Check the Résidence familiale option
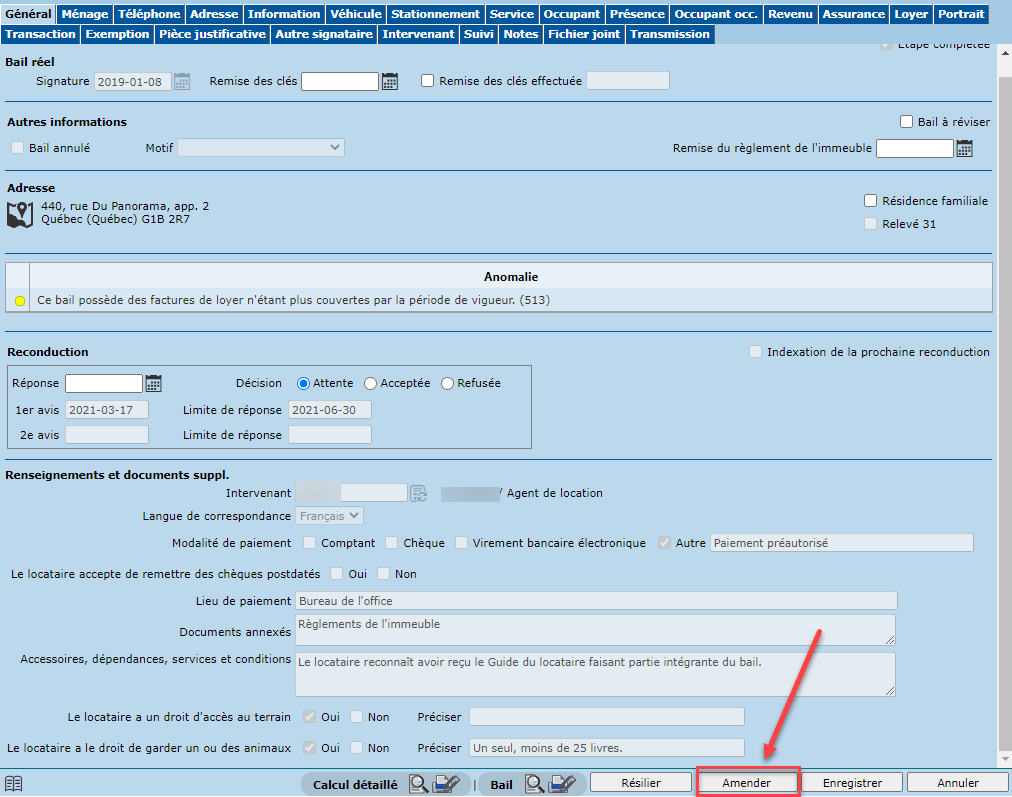1012x797 pixels. coord(870,201)
